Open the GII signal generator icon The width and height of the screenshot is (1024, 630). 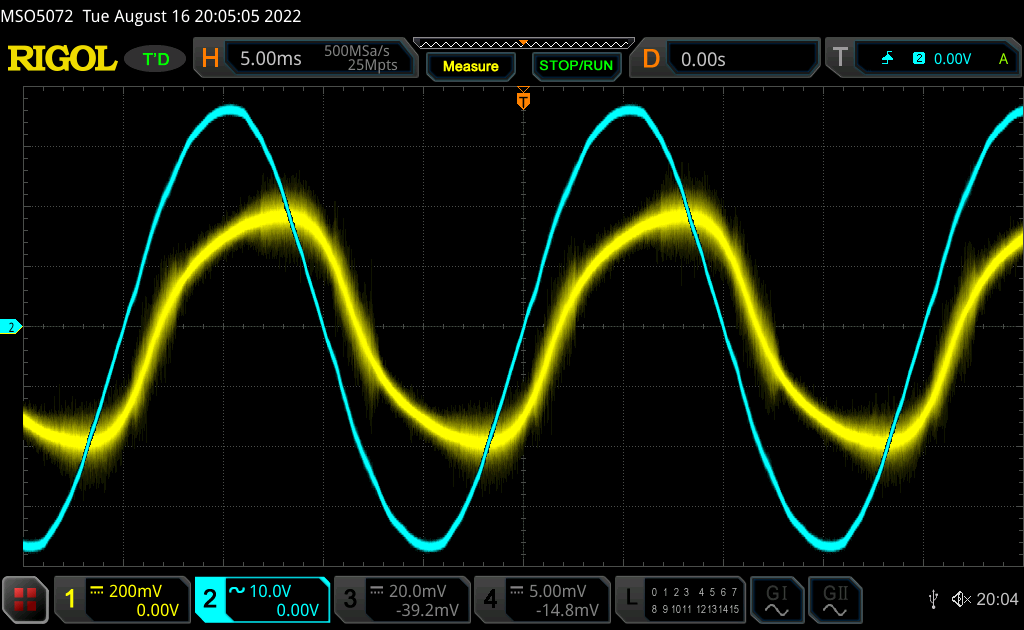pos(833,599)
